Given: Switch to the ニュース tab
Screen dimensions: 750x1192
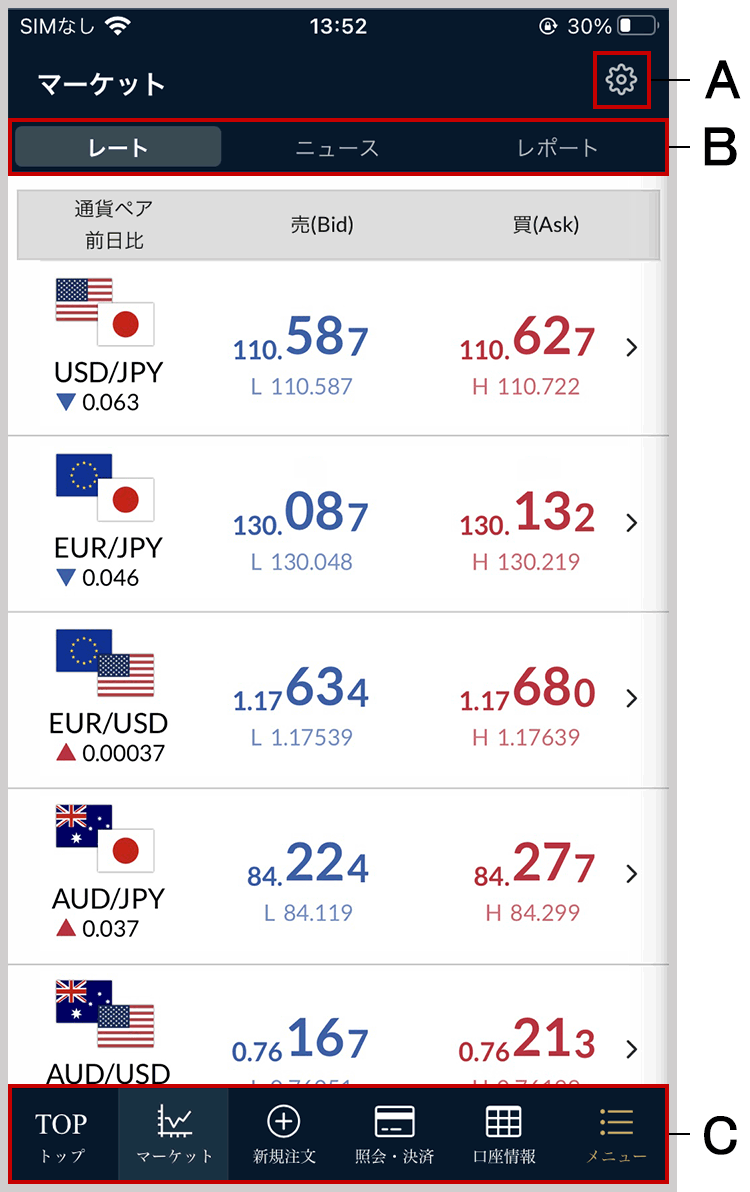Looking at the screenshot, I should [337, 147].
